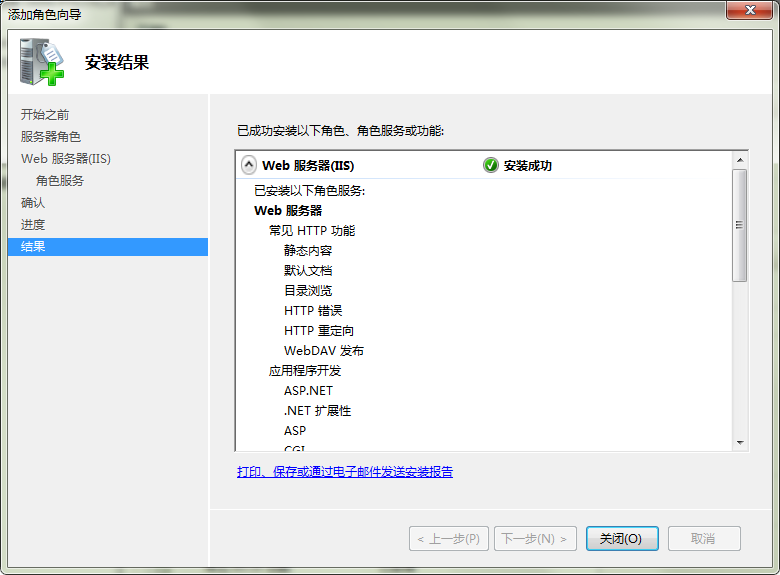Click the results list scroll up arrow
This screenshot has width=780, height=575.
tap(740, 160)
